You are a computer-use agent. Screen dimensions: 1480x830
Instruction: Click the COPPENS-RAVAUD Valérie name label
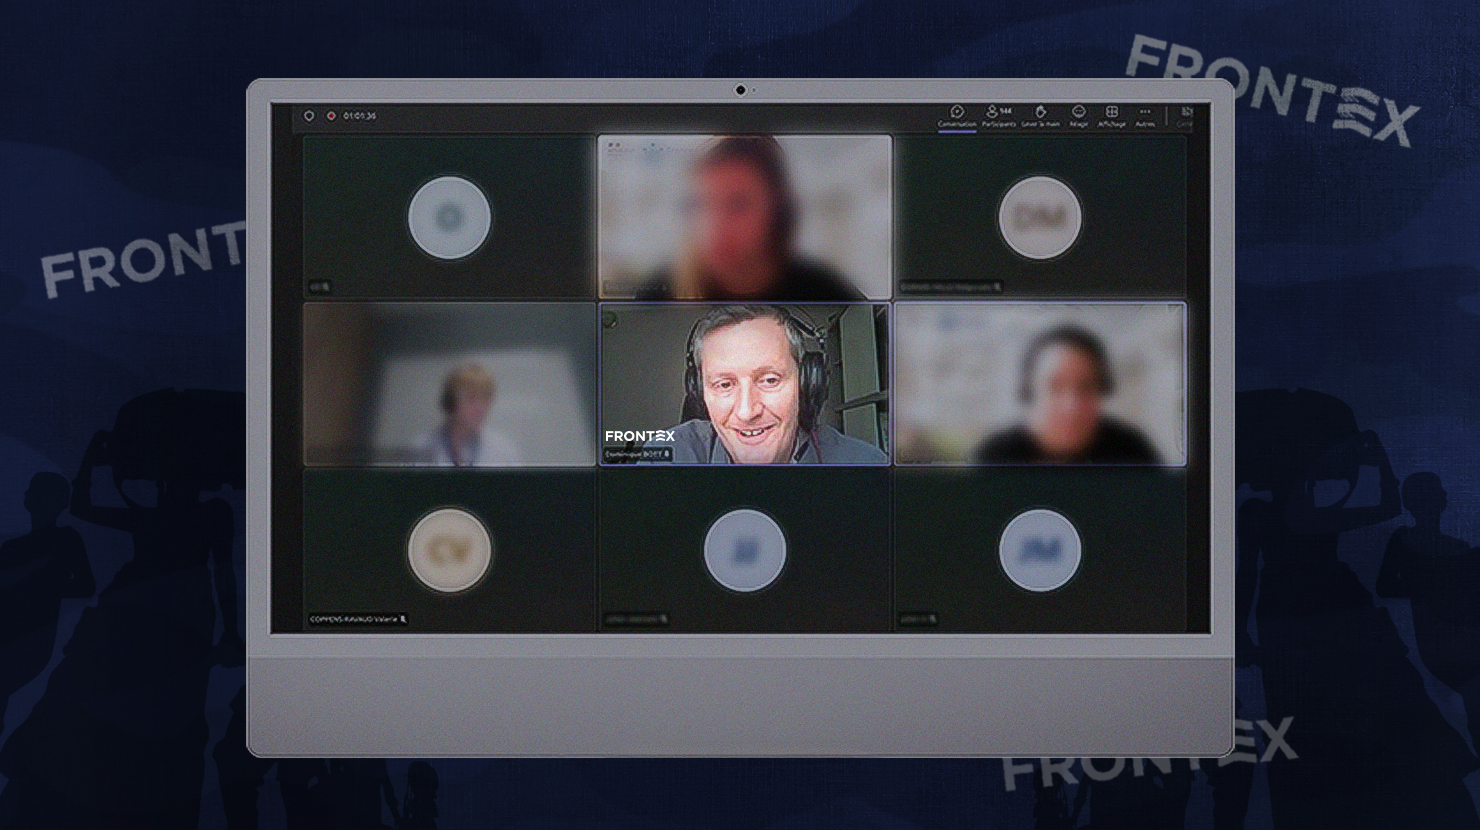(x=354, y=620)
